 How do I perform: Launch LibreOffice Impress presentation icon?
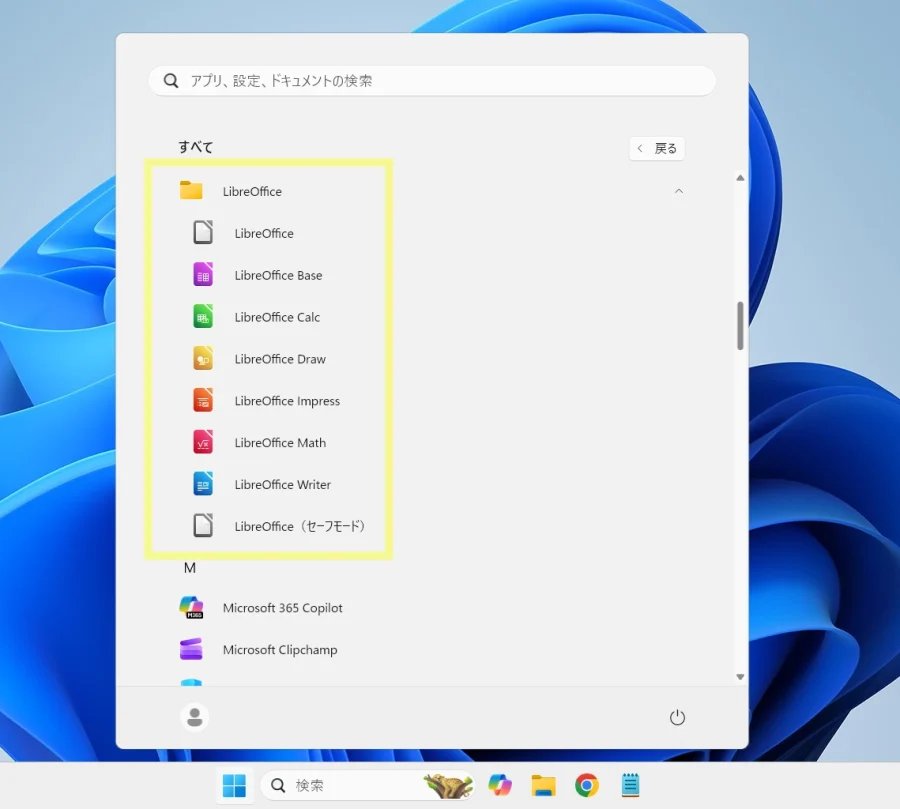click(x=203, y=401)
